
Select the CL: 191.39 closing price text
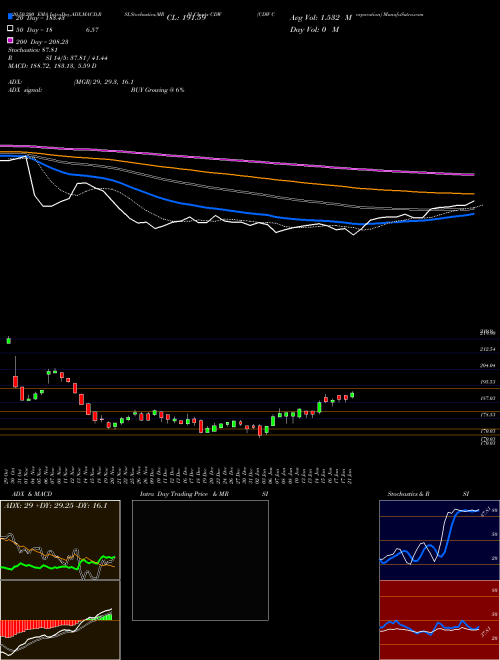click(x=186, y=18)
